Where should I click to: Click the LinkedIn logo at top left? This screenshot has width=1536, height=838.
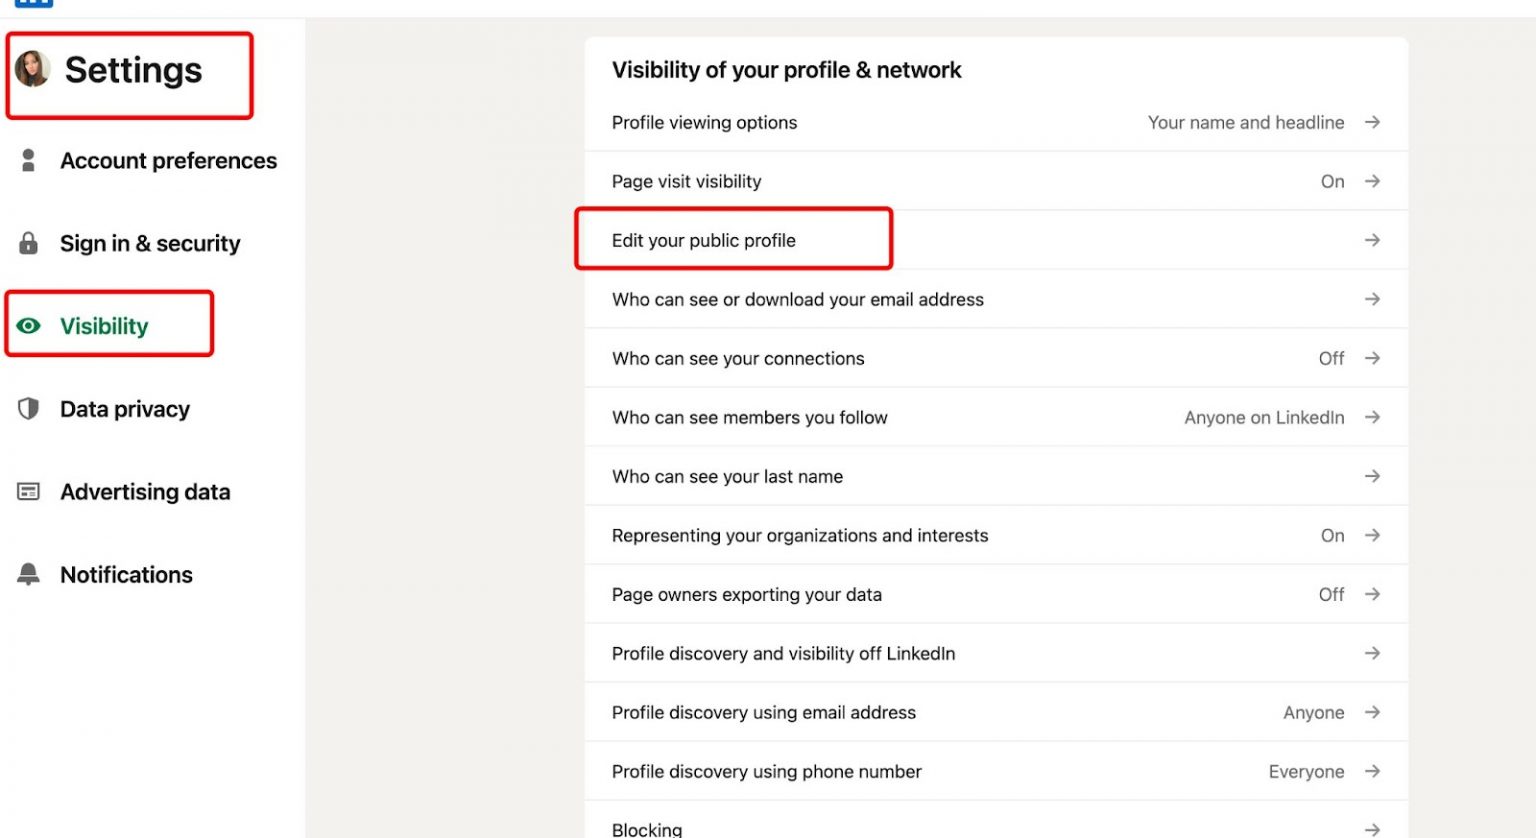coord(34,3)
